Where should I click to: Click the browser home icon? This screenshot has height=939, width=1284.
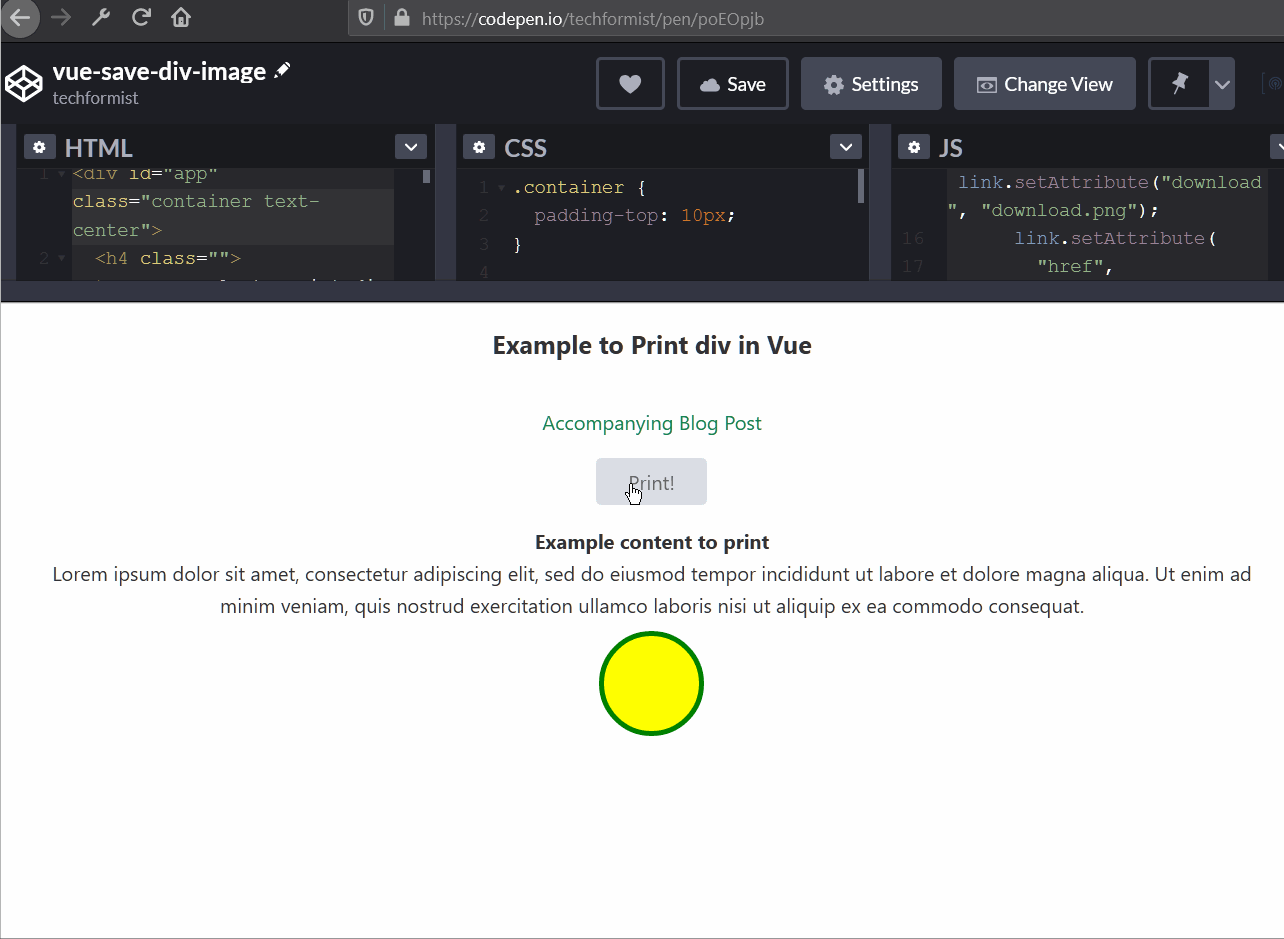(x=181, y=17)
